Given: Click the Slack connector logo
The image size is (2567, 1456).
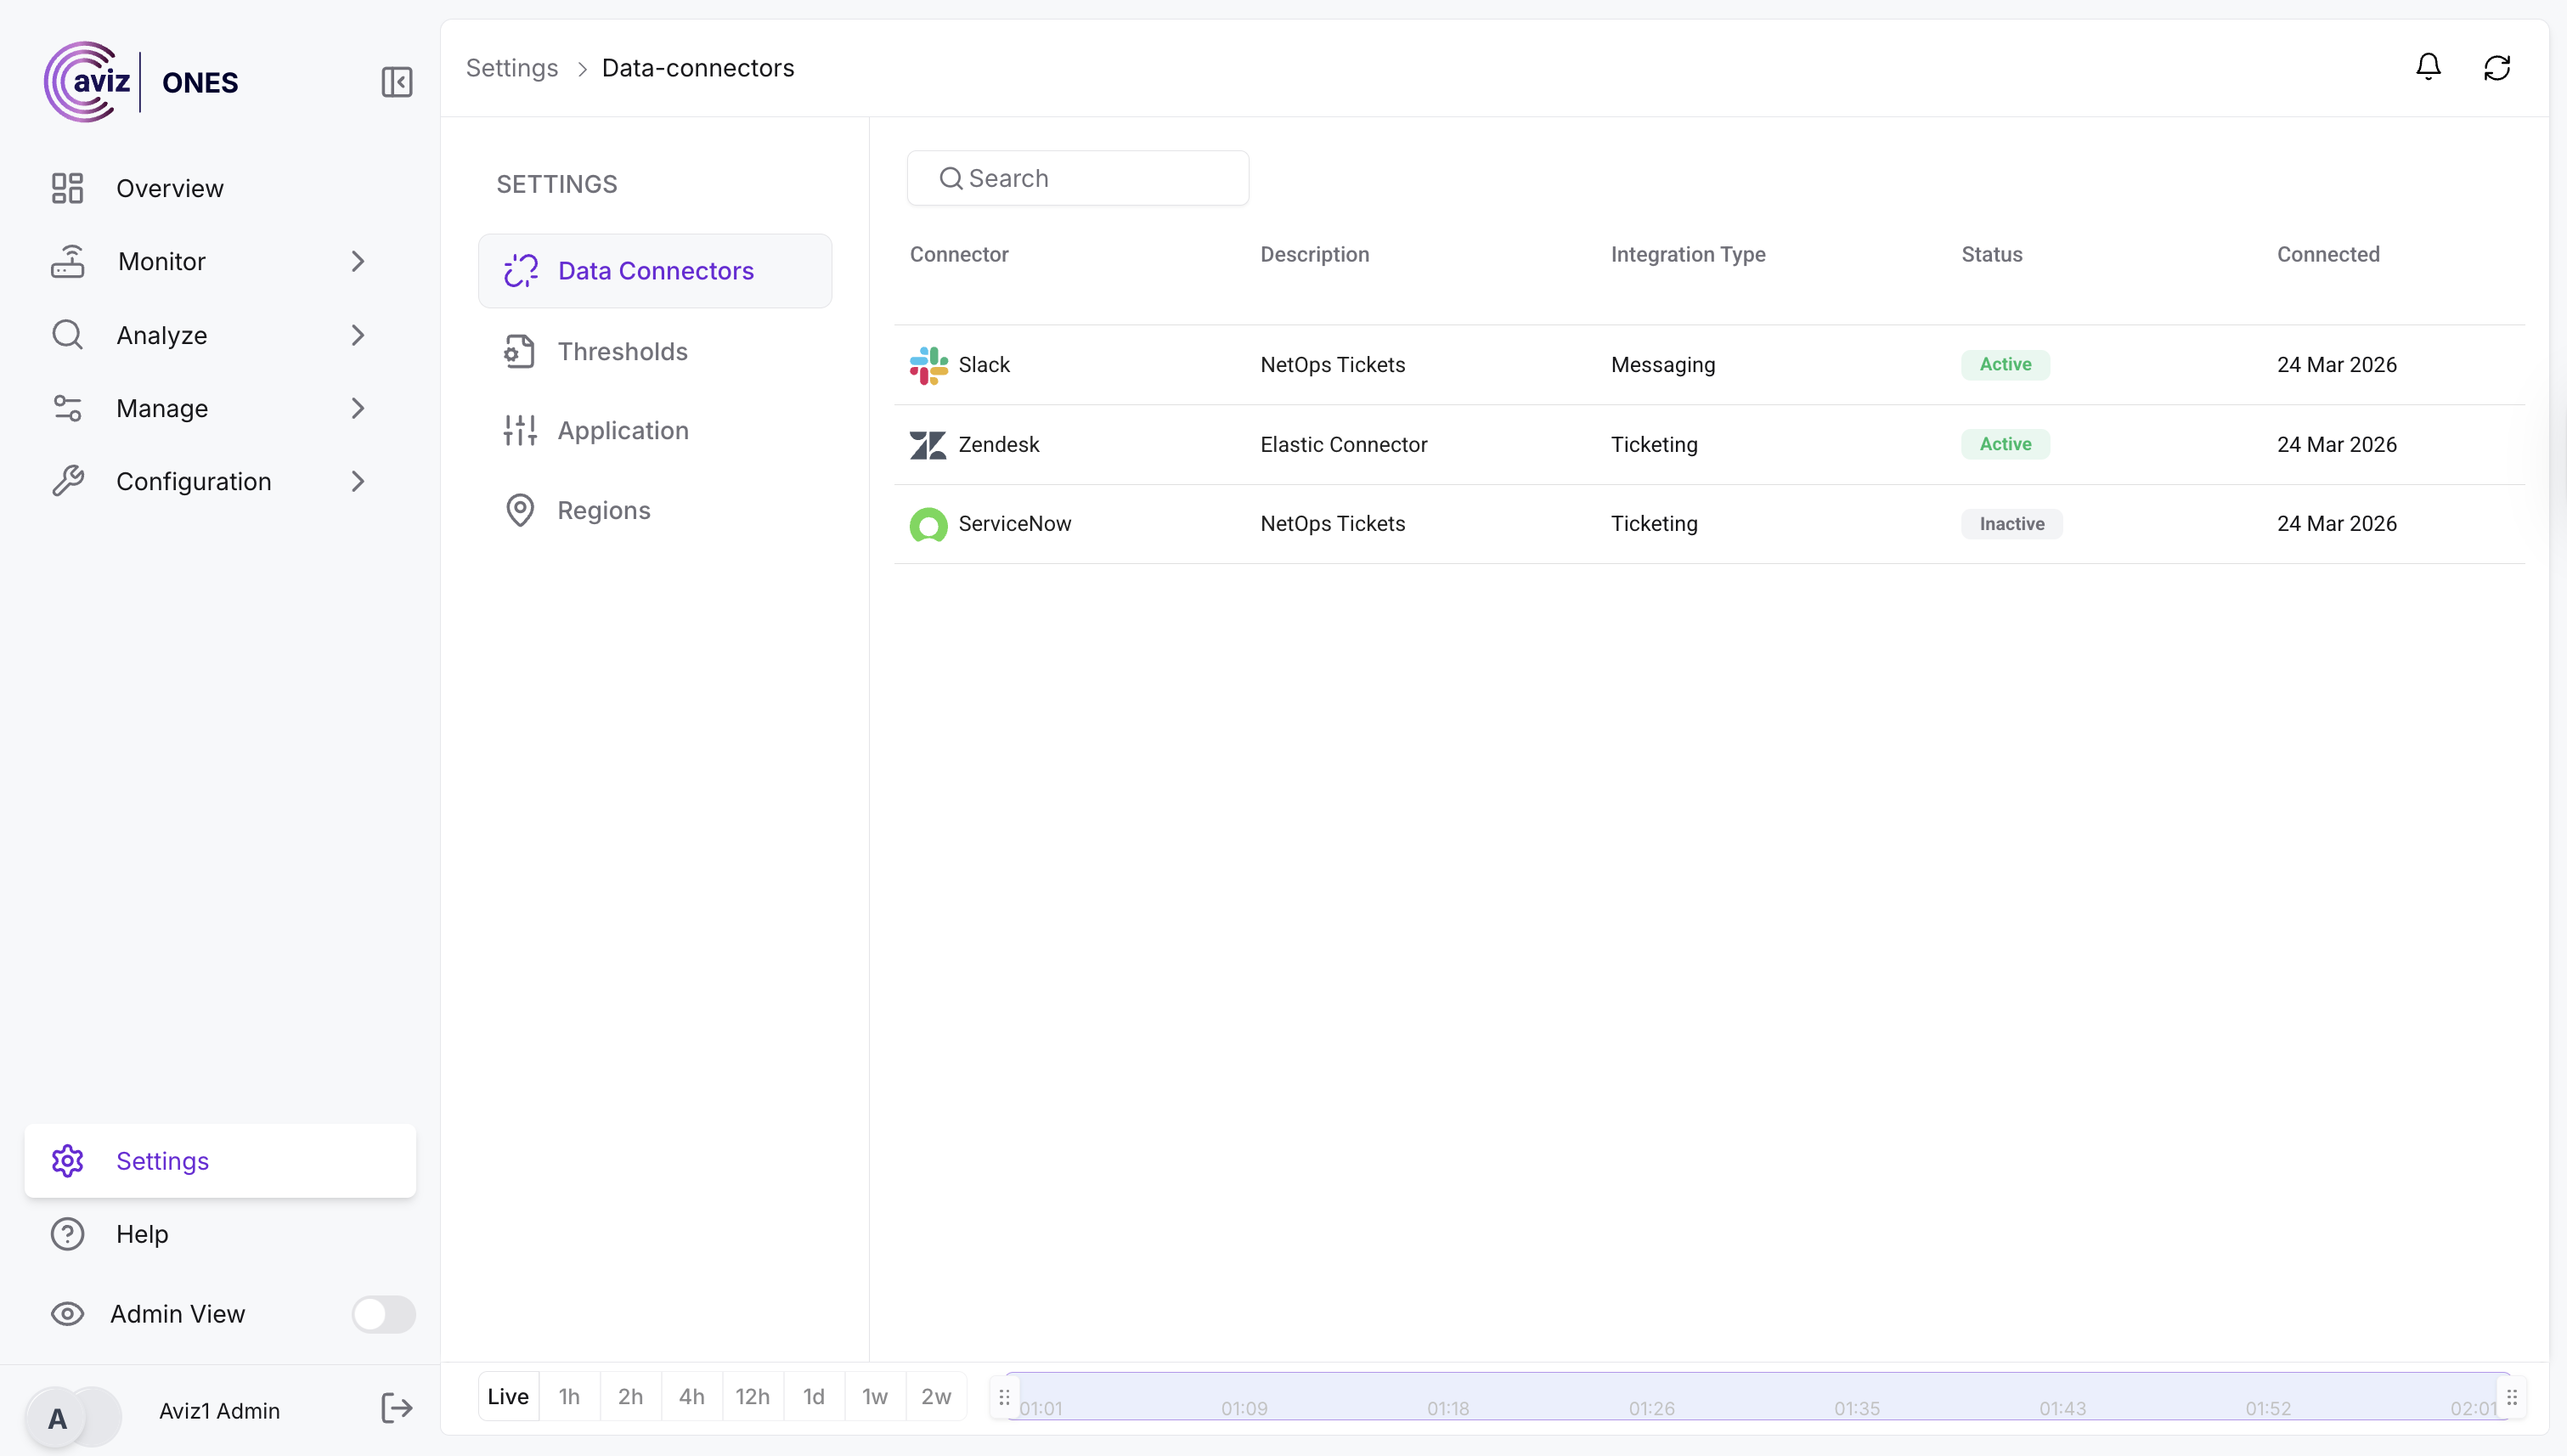Looking at the screenshot, I should click(x=928, y=365).
